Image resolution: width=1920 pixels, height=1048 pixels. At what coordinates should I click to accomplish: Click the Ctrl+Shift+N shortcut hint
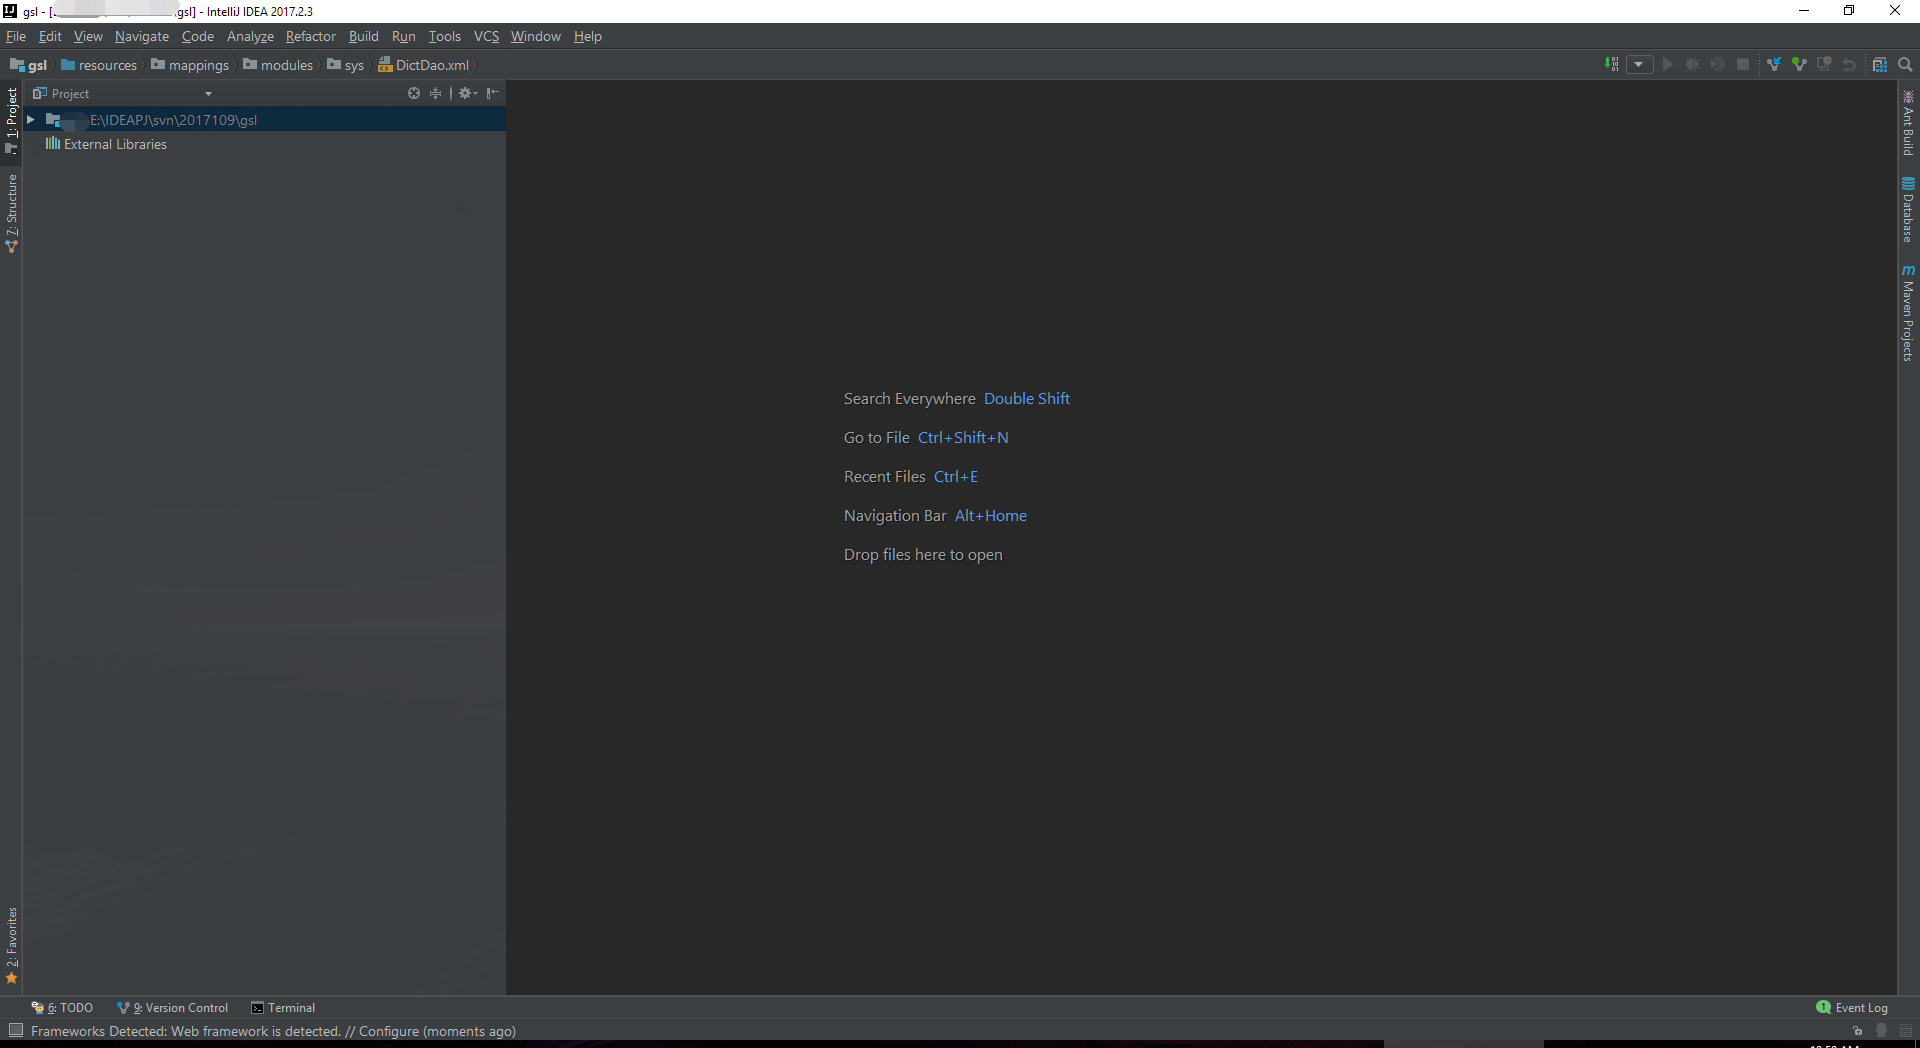(x=963, y=437)
